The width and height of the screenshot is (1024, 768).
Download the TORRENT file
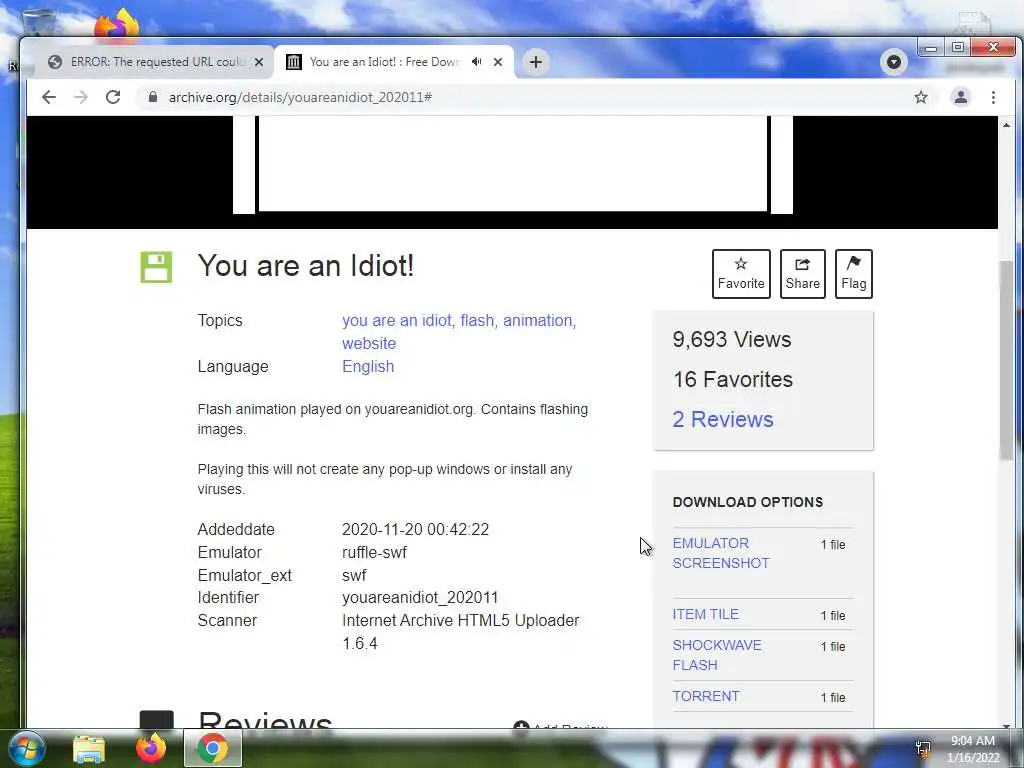coord(706,696)
